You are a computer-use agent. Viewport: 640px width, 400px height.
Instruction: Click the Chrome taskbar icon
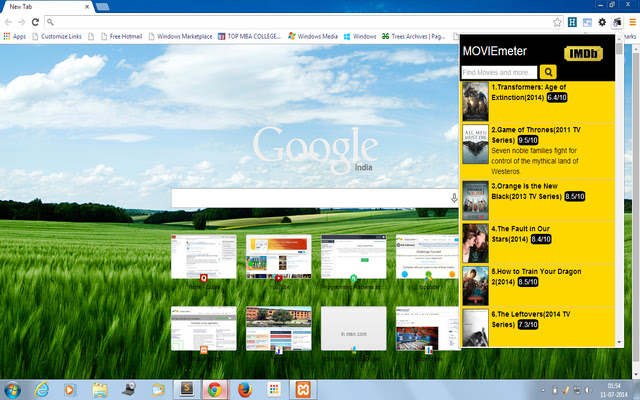[215, 390]
